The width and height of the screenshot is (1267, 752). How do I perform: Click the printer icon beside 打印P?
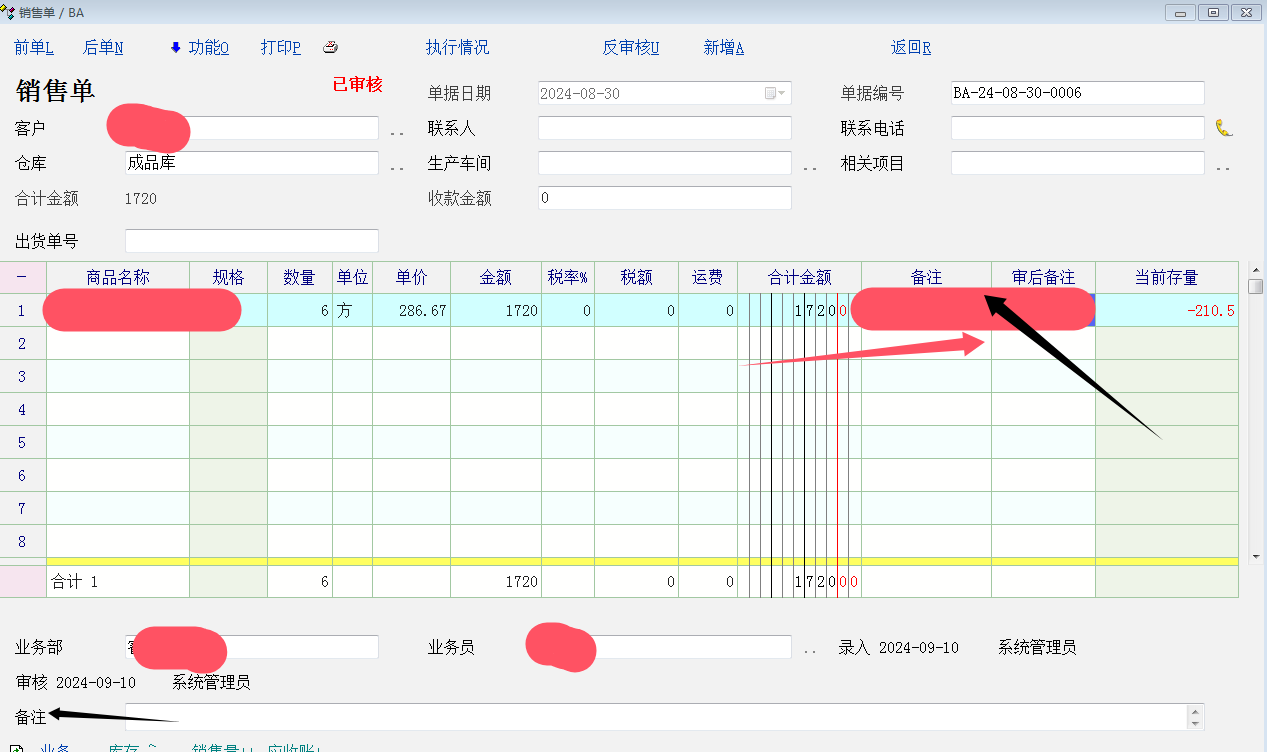(x=331, y=48)
